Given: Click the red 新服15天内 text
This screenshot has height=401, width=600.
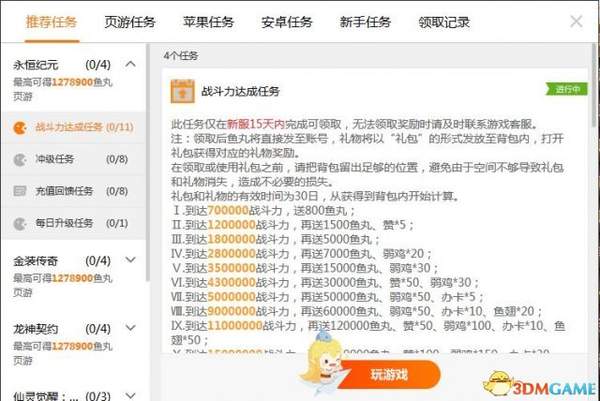Looking at the screenshot, I should tap(256, 124).
